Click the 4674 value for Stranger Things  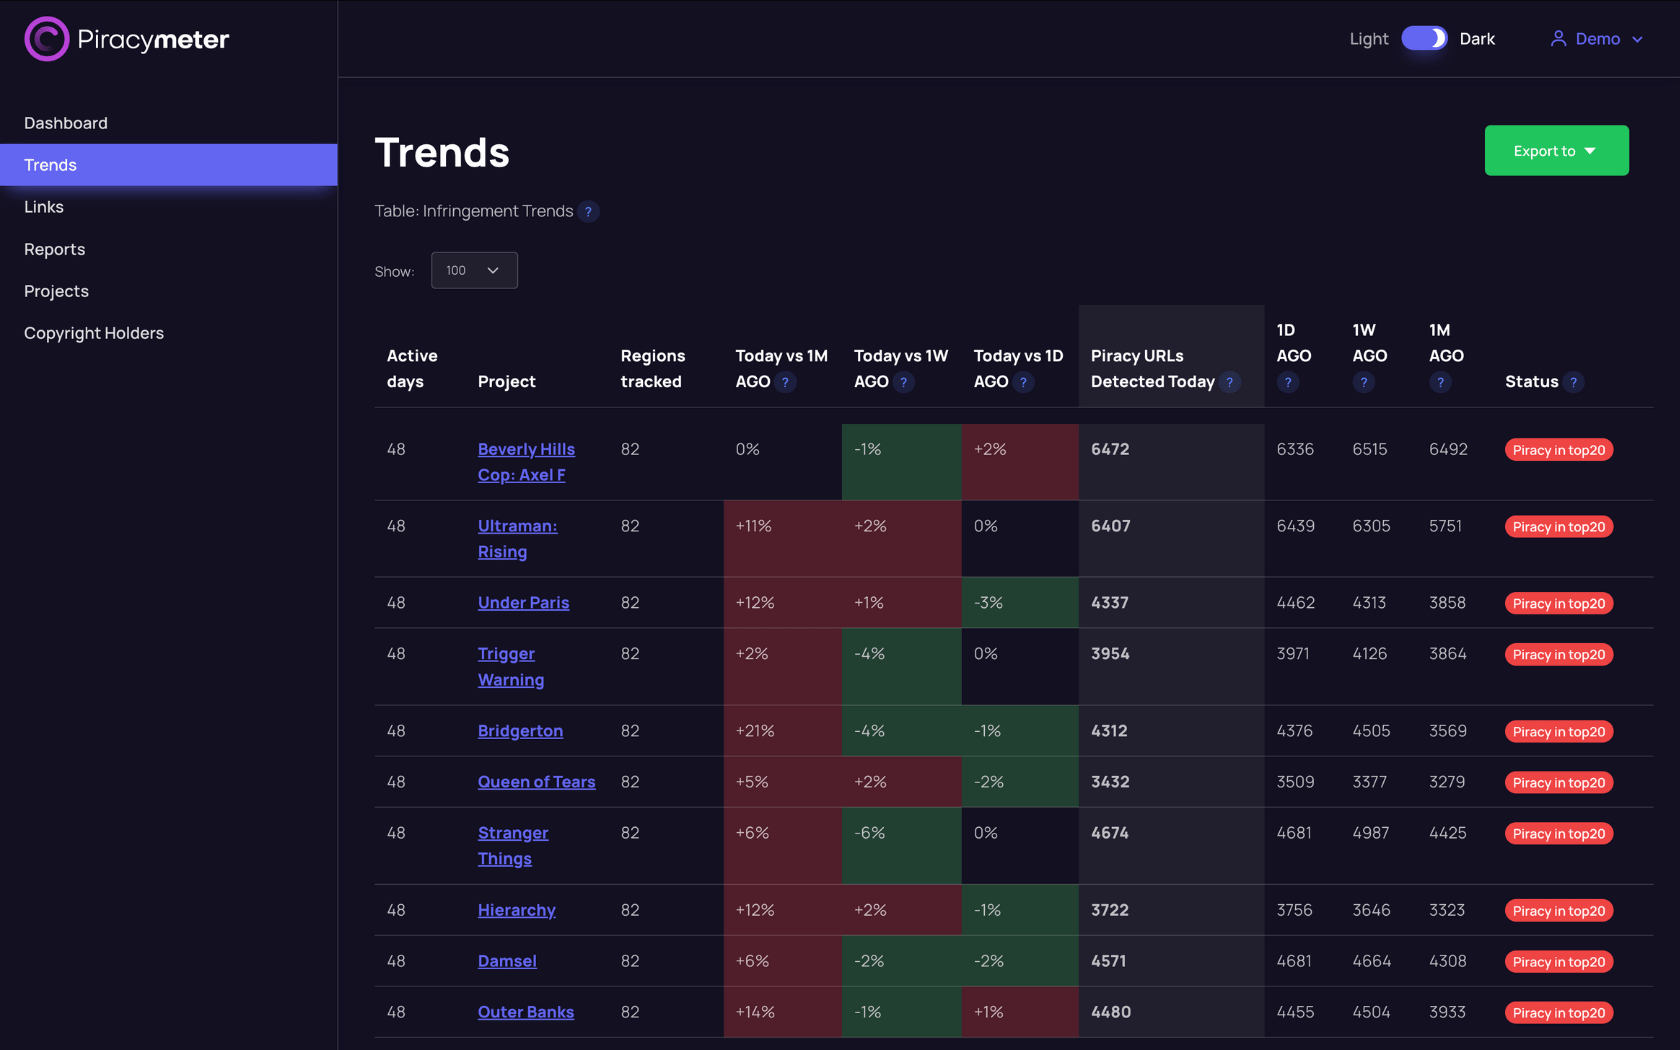(1110, 833)
